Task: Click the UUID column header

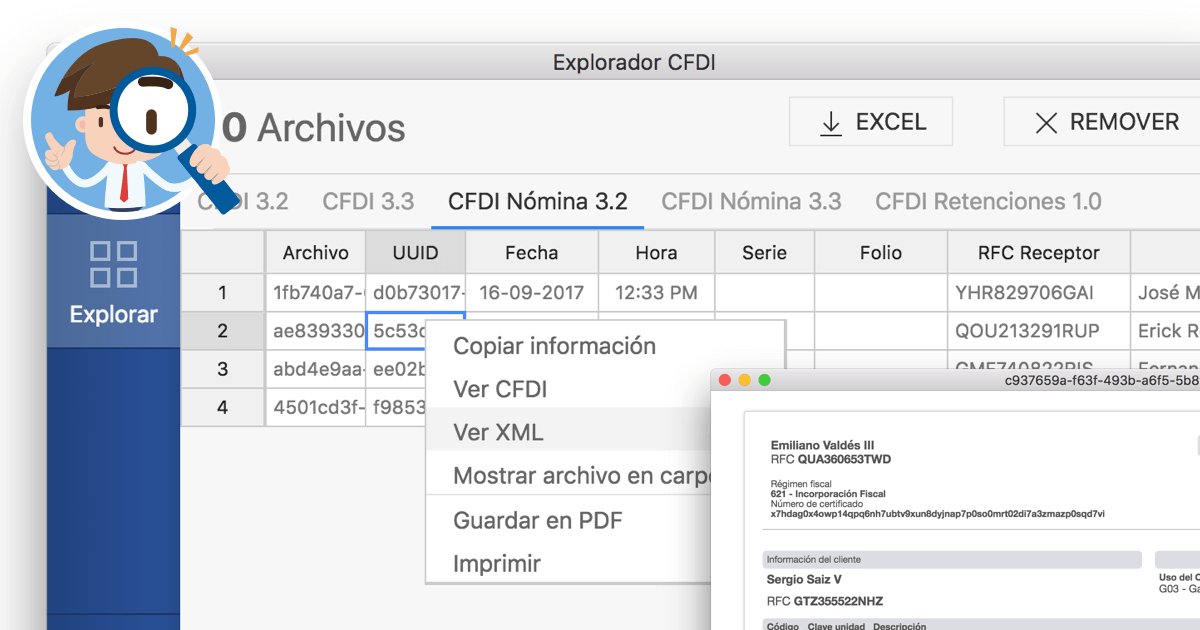Action: pos(415,253)
